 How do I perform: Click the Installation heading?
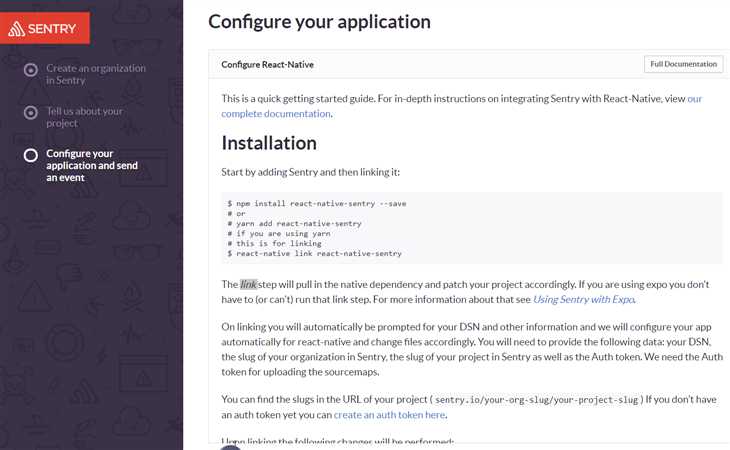point(269,143)
